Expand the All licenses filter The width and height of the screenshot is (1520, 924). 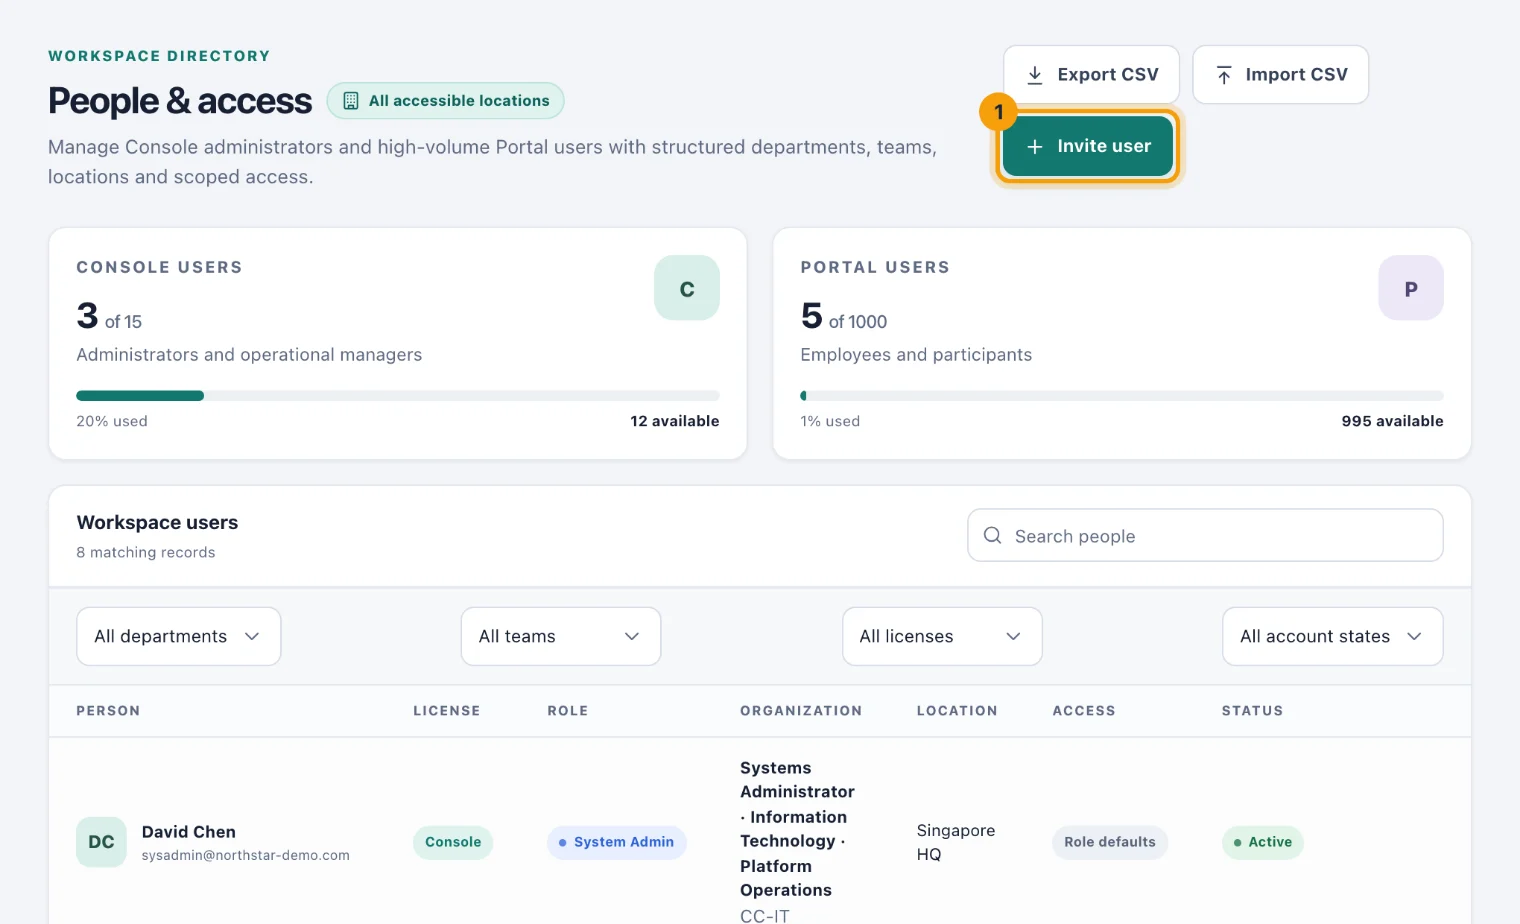942,636
